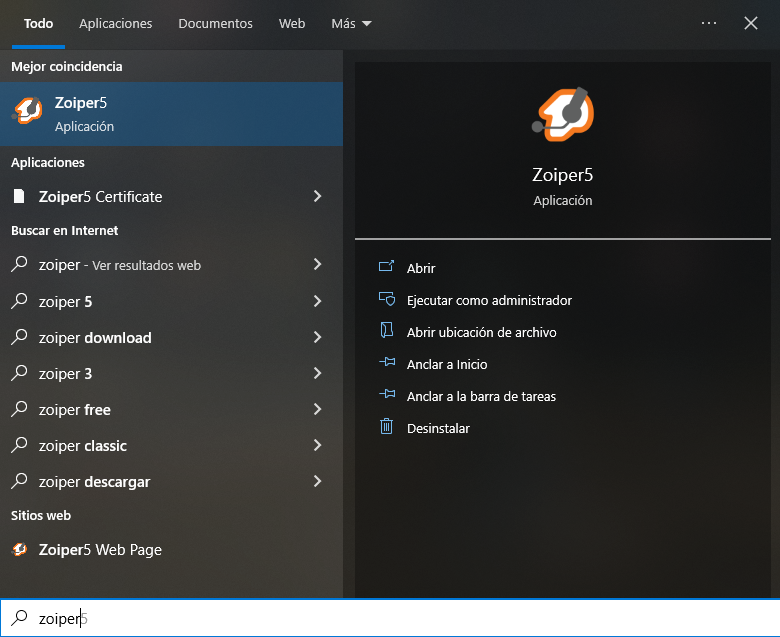
Task: Open the Zoiper5 best match result
Action: (171, 114)
